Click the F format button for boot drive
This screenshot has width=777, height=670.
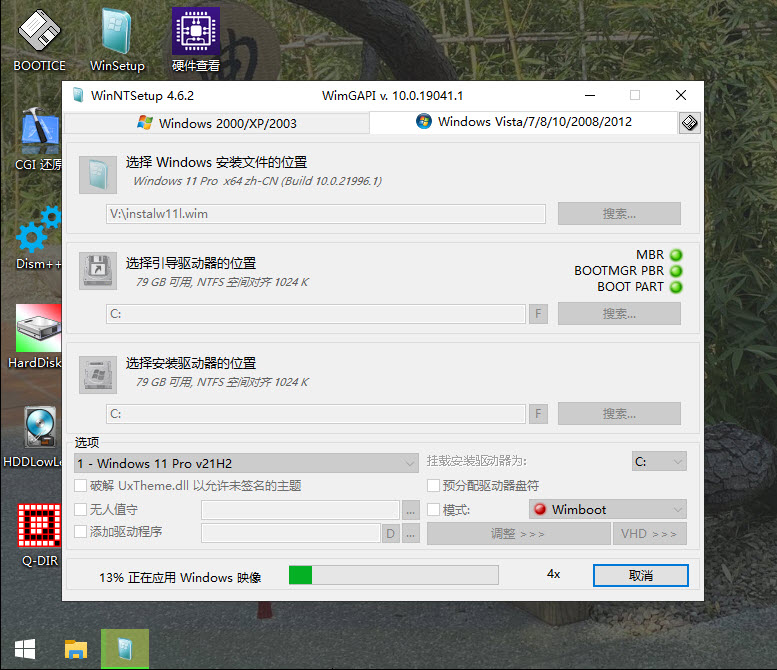[x=538, y=314]
